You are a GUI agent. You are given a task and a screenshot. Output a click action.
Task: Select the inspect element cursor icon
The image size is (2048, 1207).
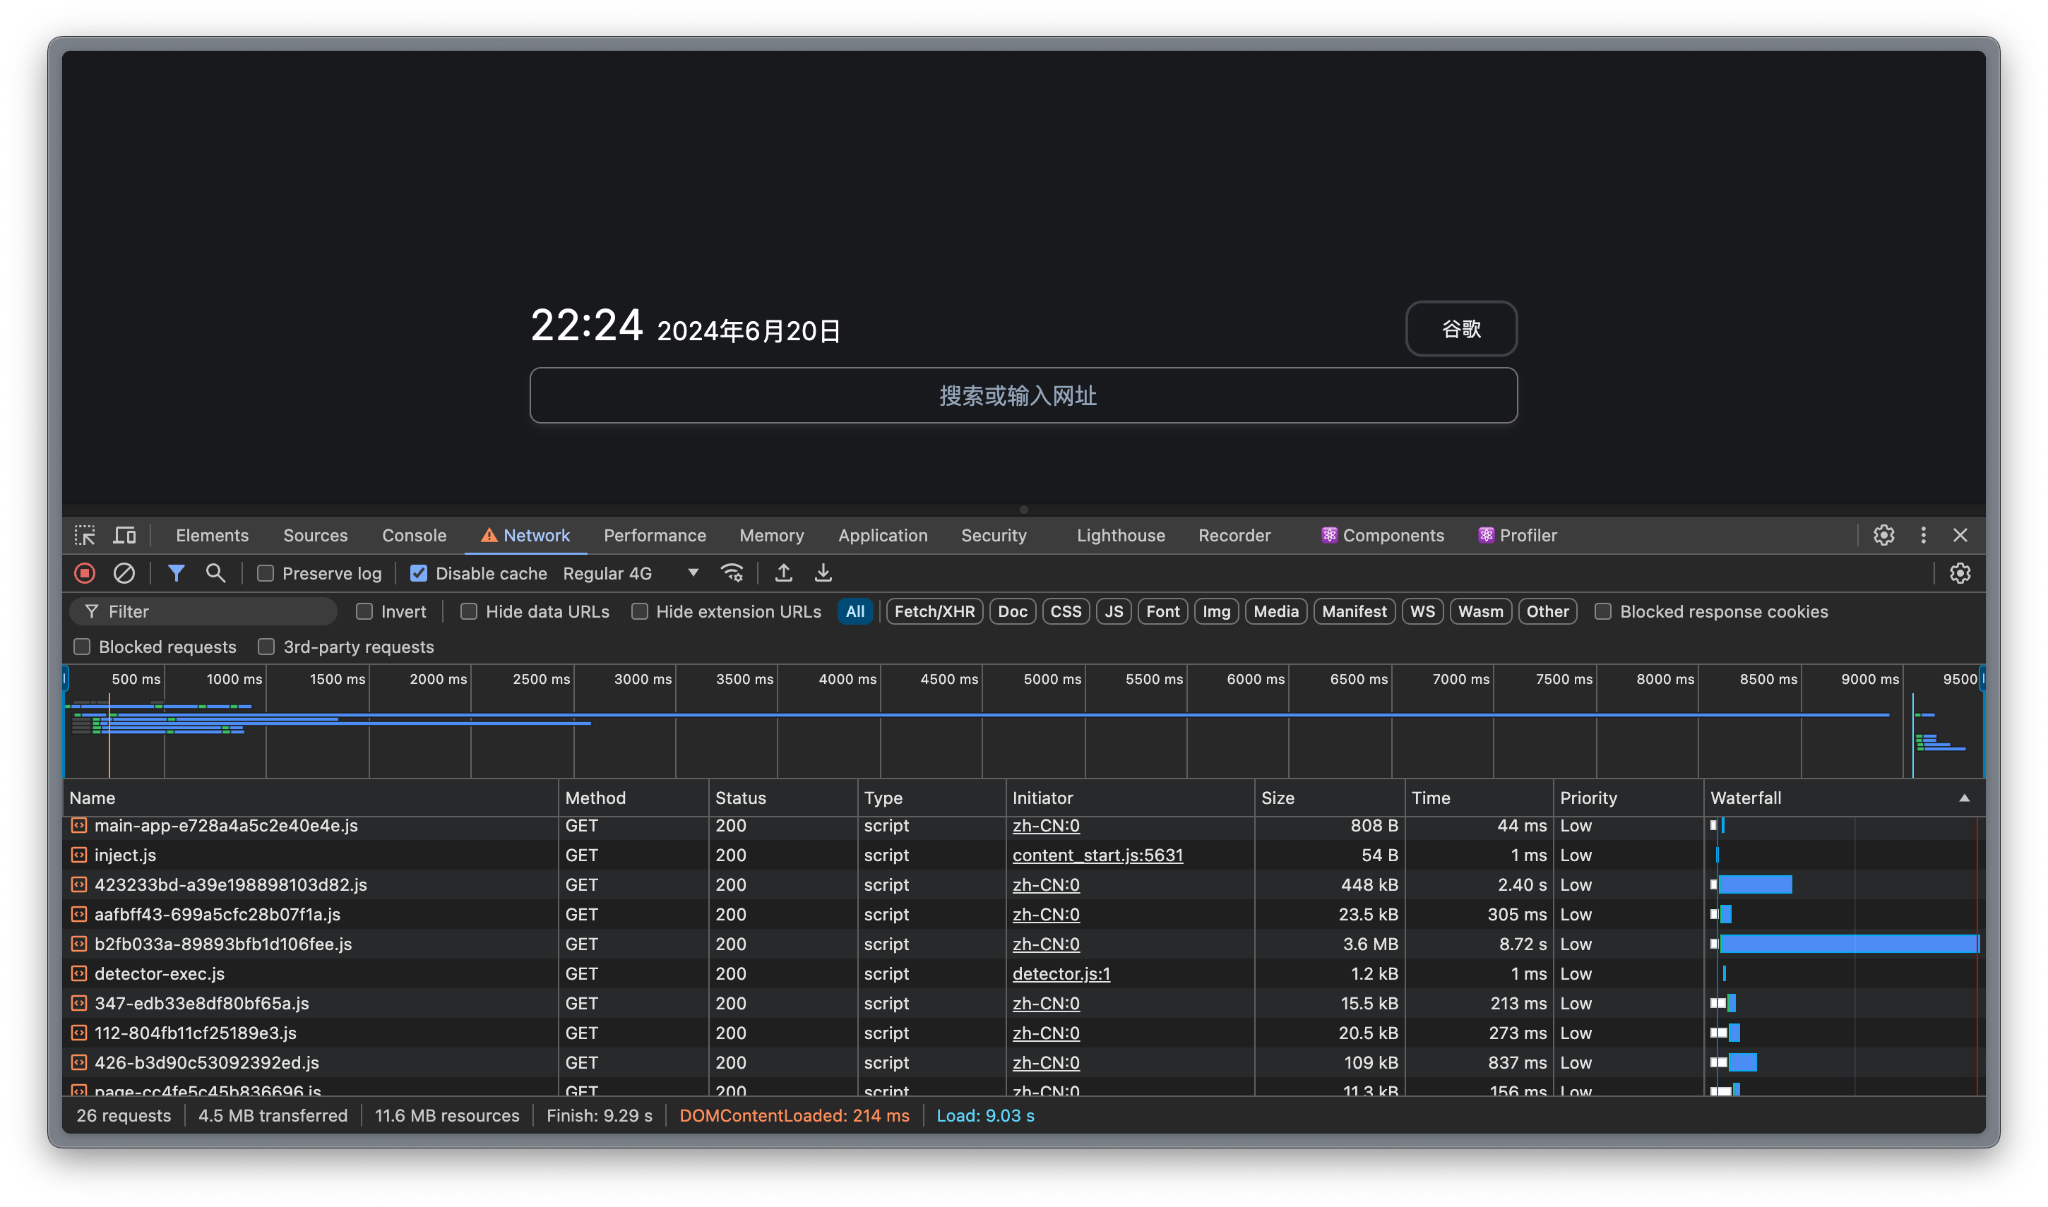(86, 535)
